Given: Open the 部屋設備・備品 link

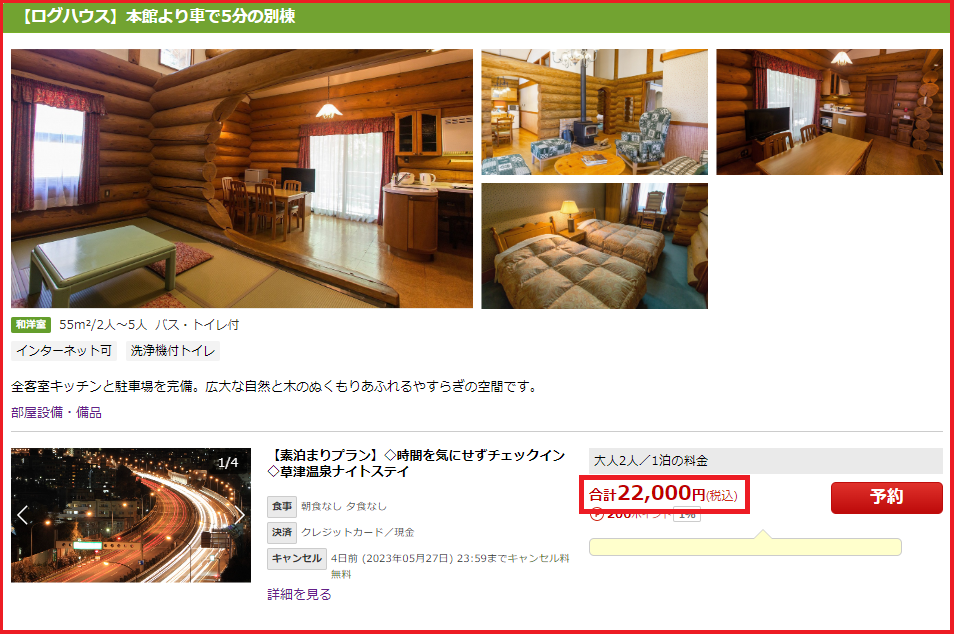Looking at the screenshot, I should click(56, 412).
